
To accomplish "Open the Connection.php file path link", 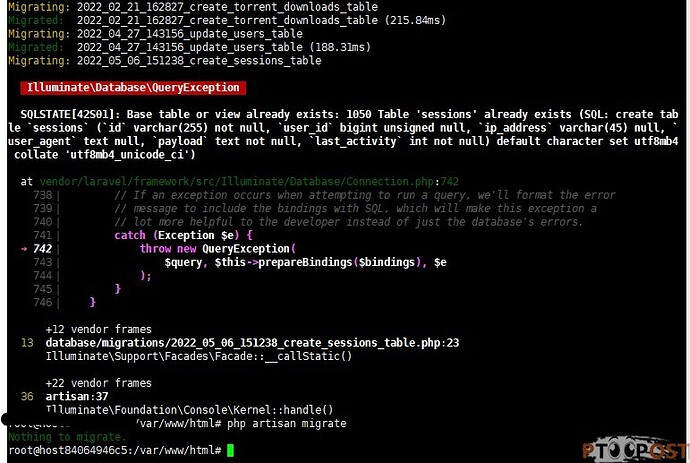I will (249, 181).
